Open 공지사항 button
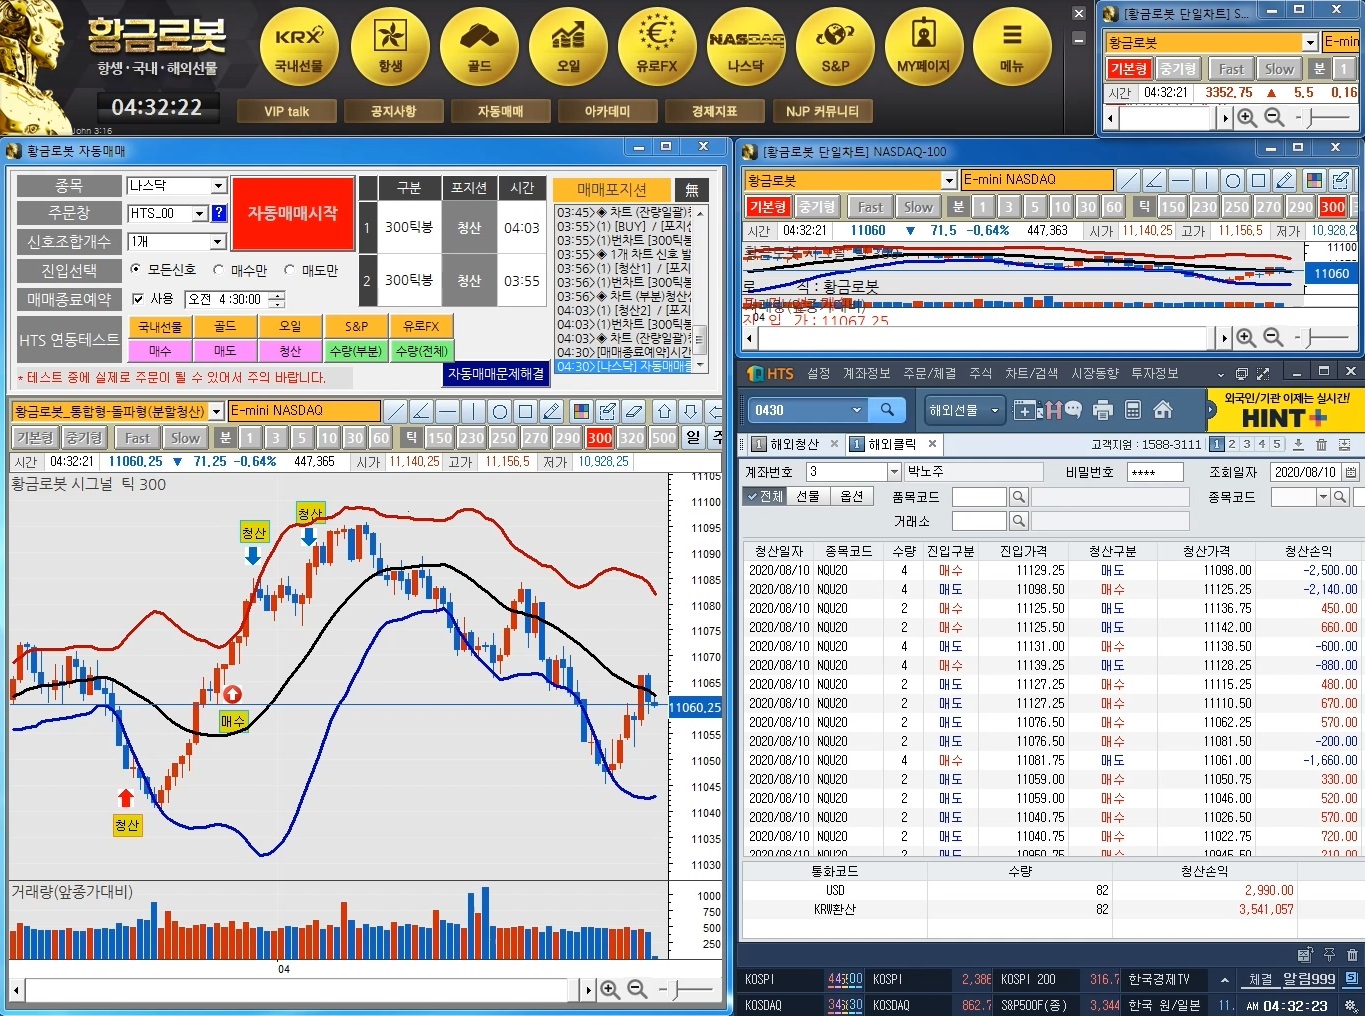This screenshot has width=1366, height=1016. click(393, 111)
